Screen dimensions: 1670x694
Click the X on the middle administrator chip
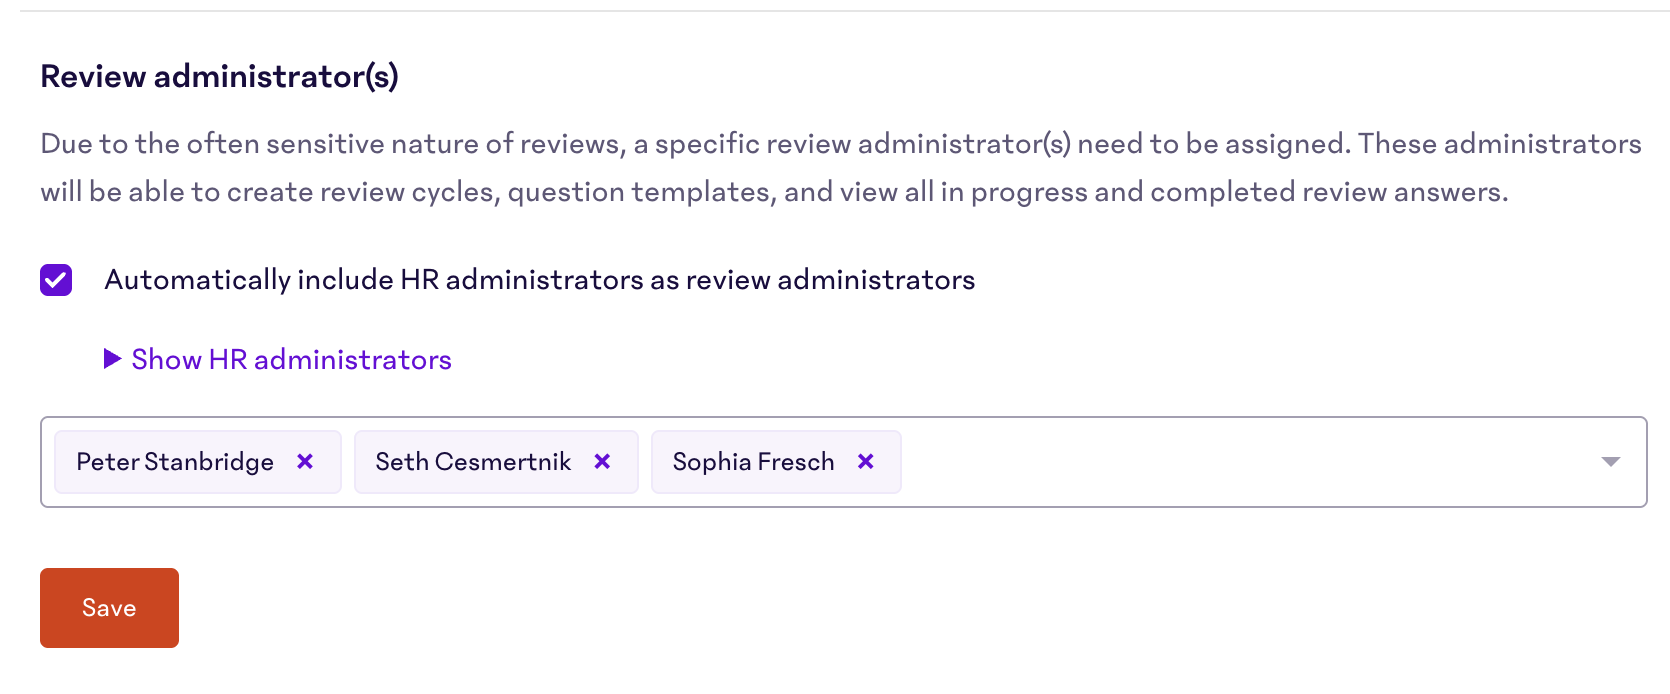pos(602,461)
